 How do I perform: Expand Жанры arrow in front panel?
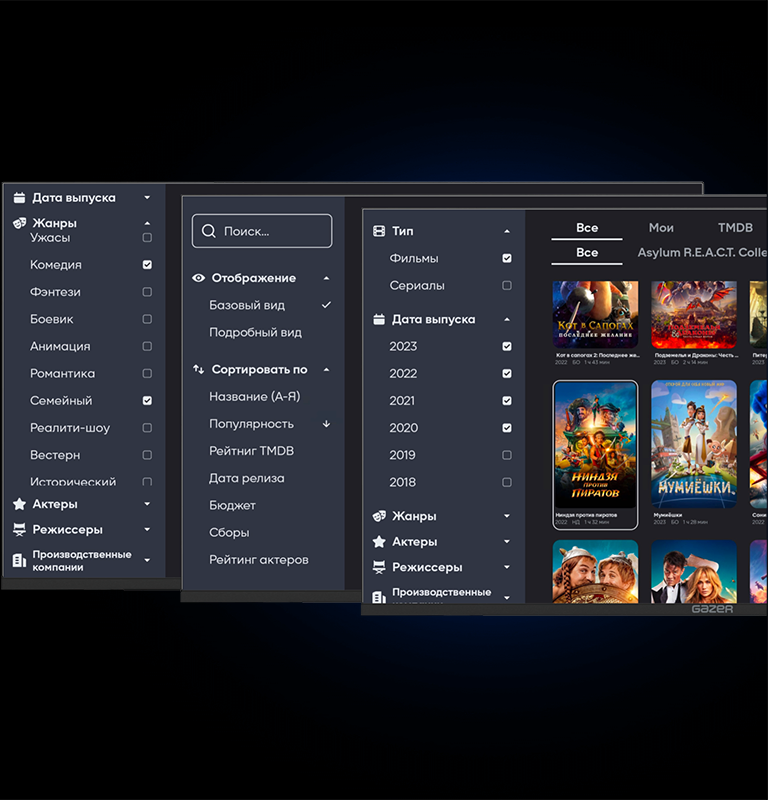click(x=507, y=516)
